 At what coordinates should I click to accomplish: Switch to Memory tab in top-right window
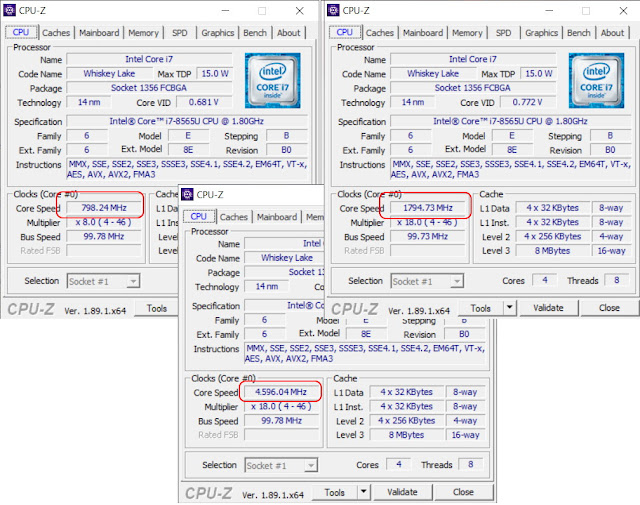click(x=467, y=33)
